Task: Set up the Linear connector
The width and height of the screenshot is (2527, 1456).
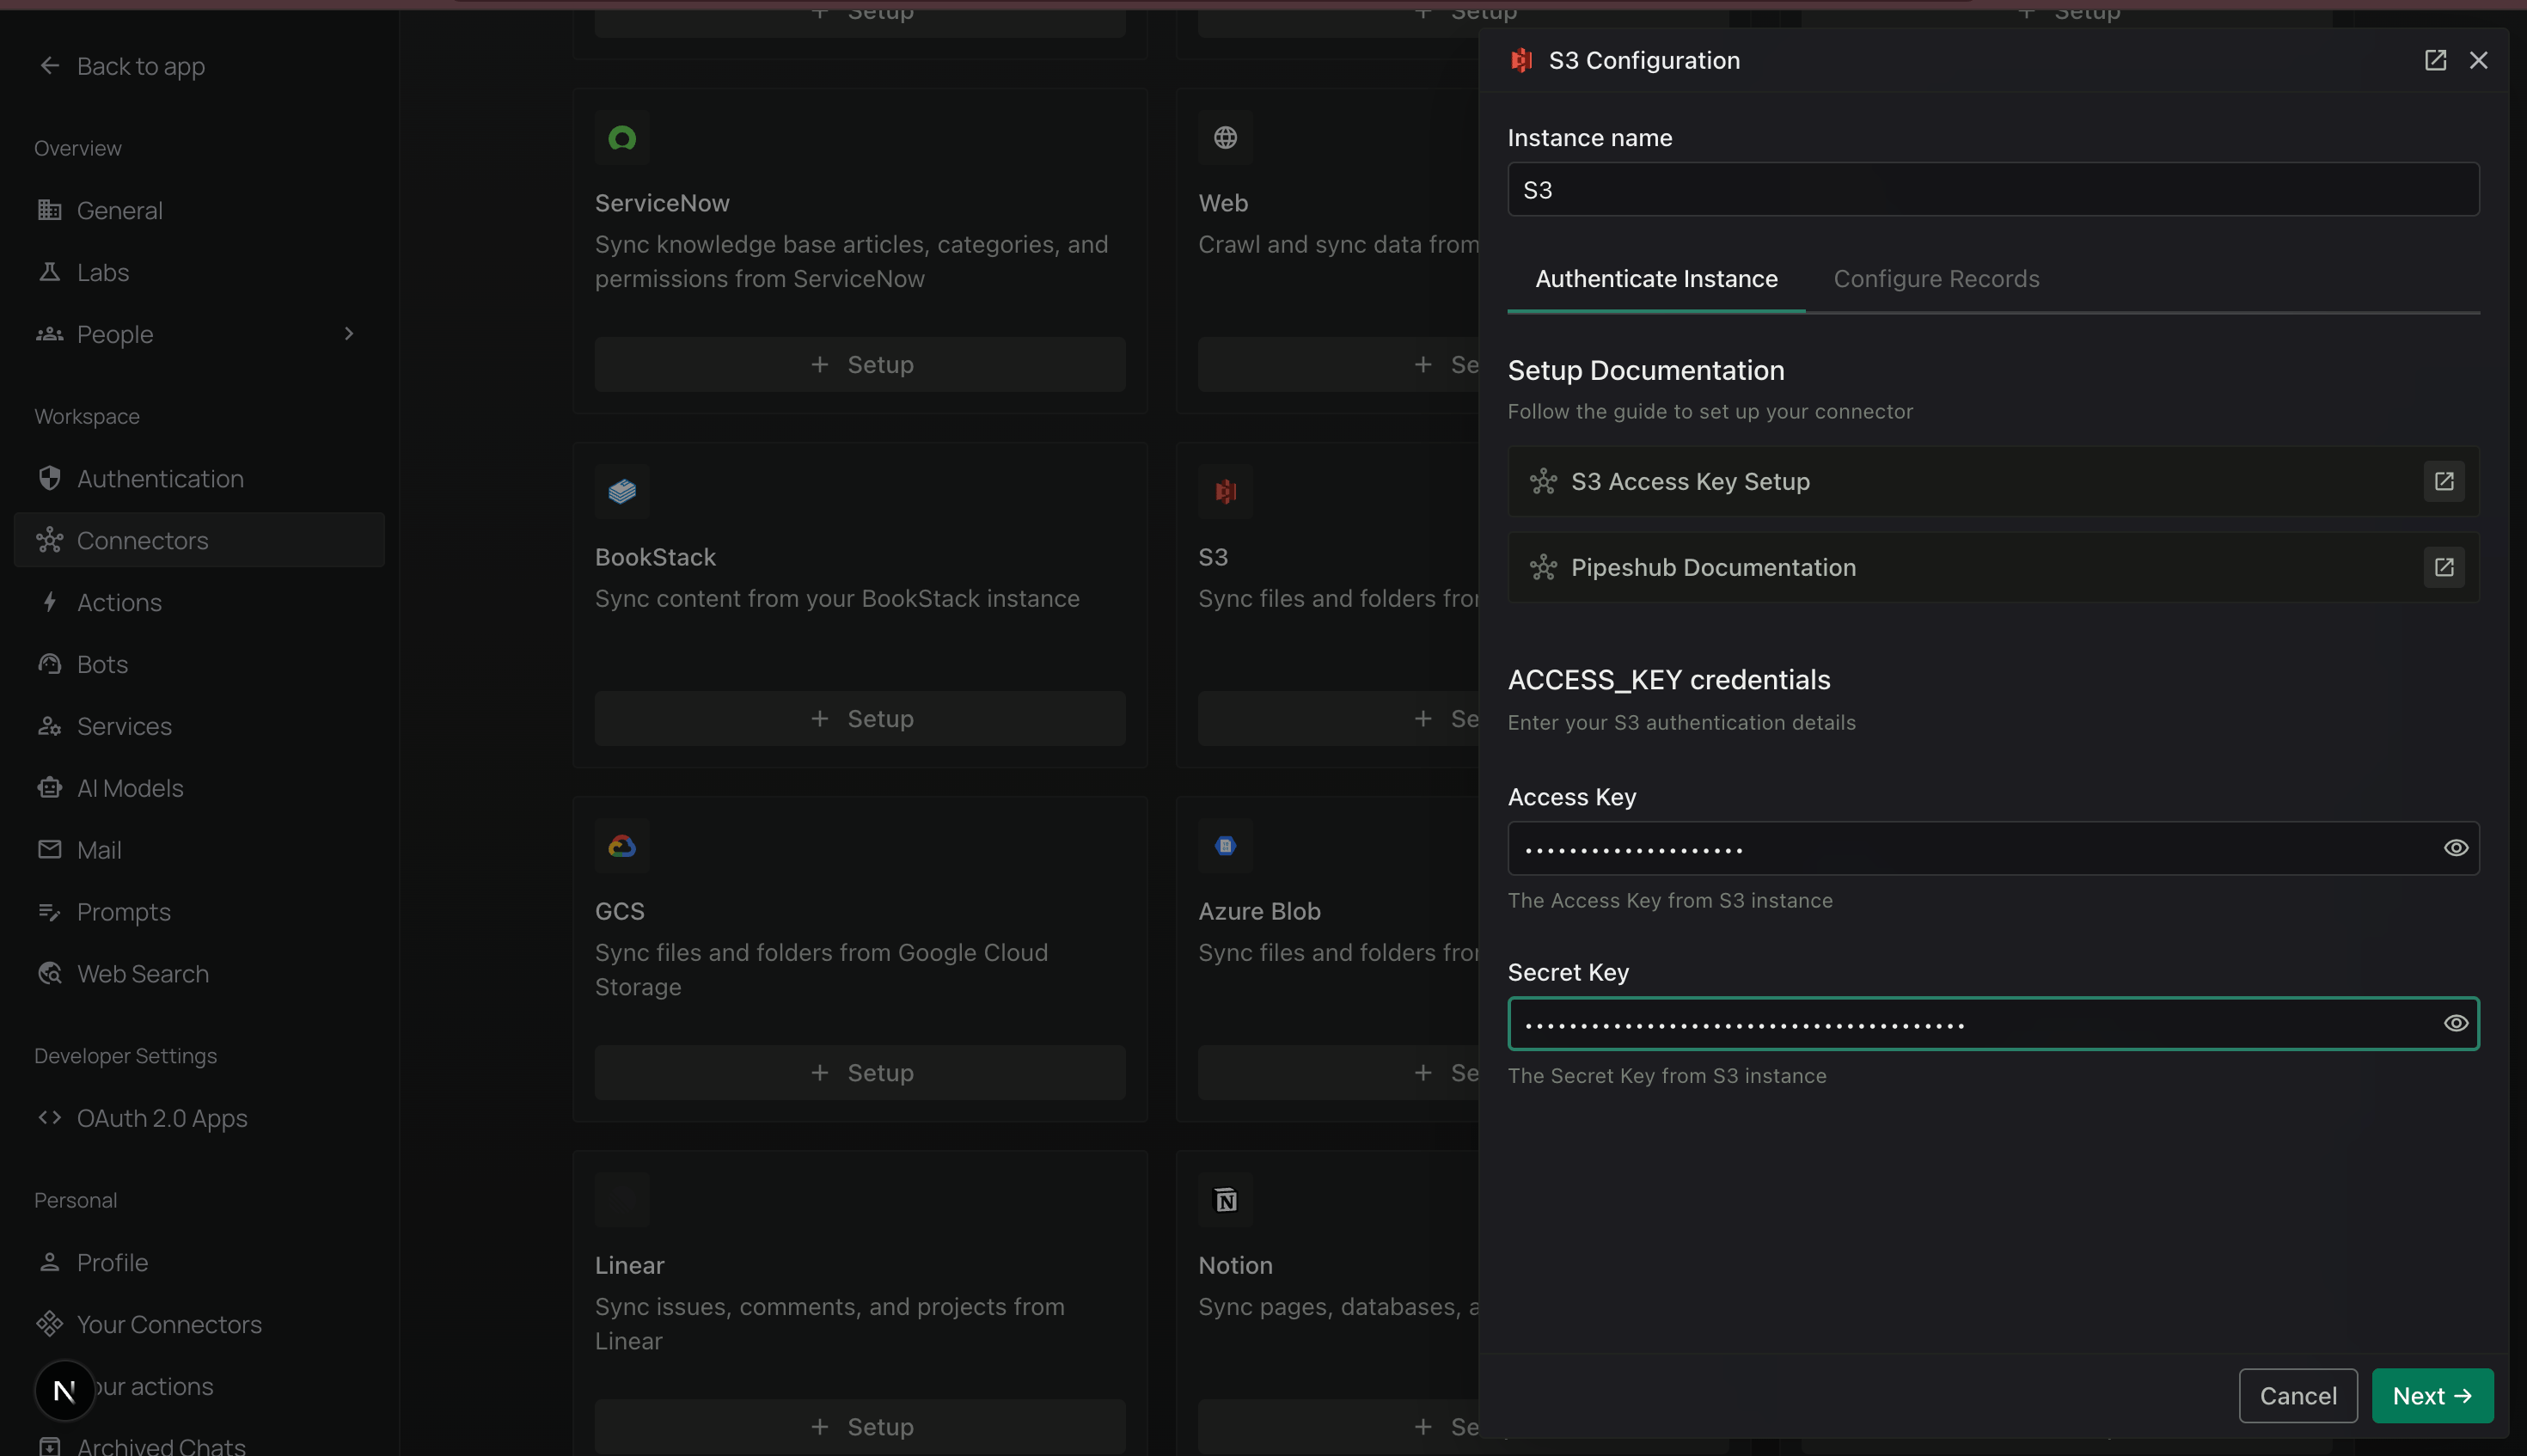Action: coord(860,1427)
